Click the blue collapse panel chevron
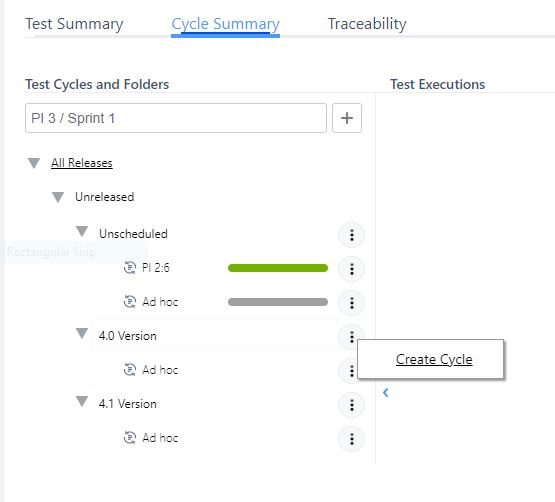Image resolution: width=555 pixels, height=502 pixels. (385, 392)
